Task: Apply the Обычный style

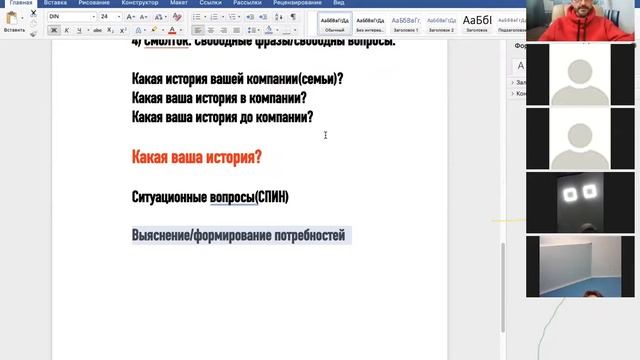Action: pos(335,24)
